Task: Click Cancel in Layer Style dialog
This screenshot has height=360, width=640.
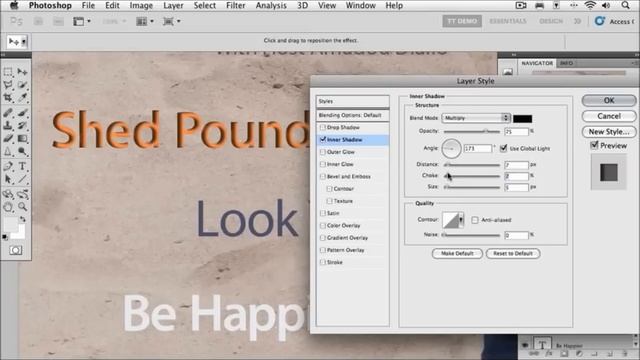Action: pyautogui.click(x=609, y=116)
